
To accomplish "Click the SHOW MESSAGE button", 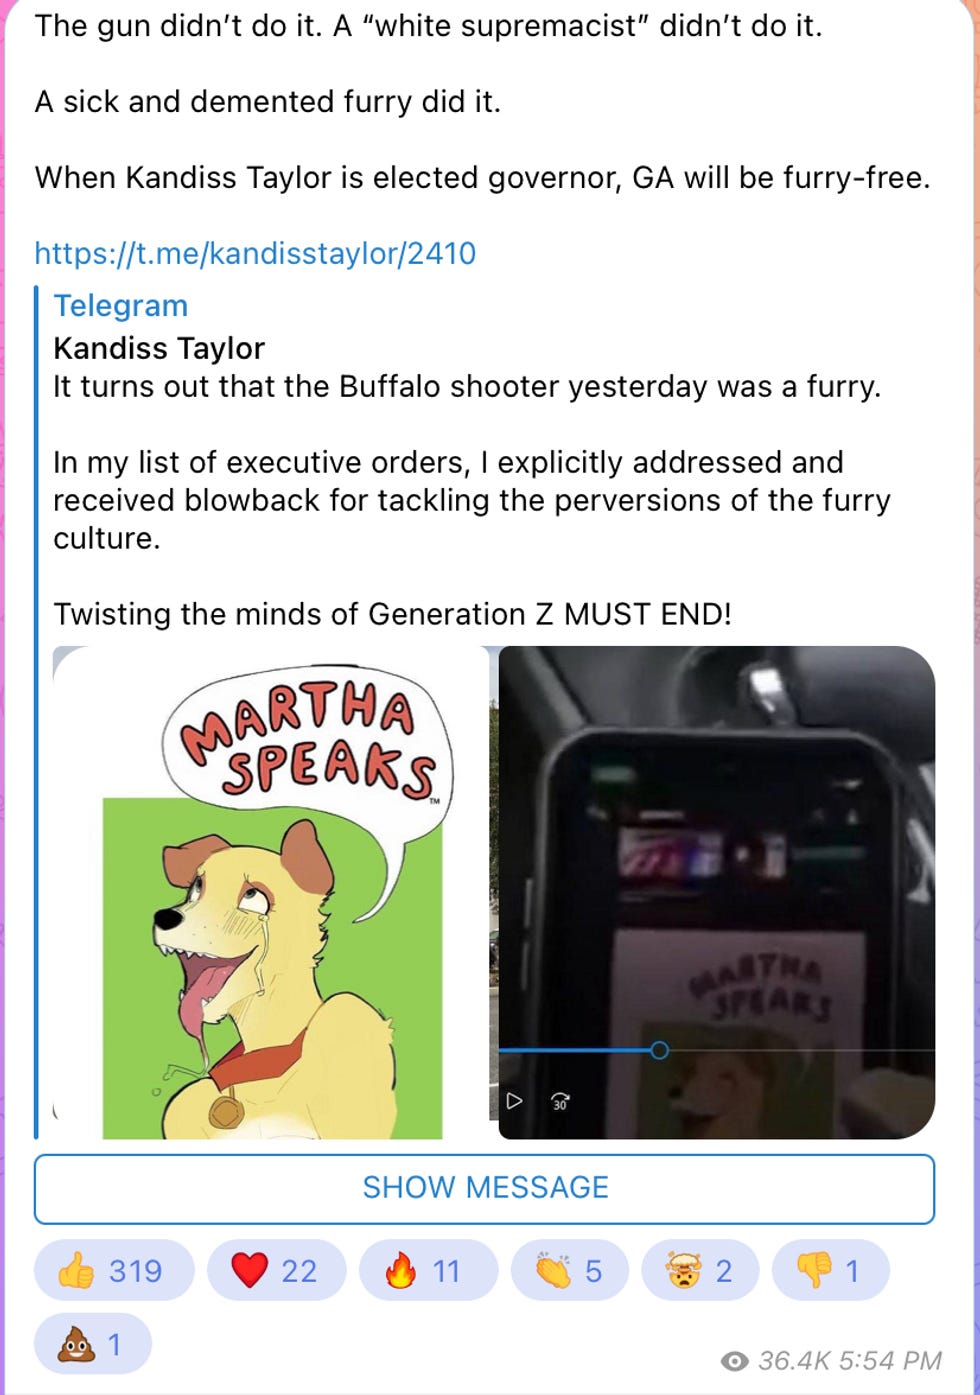I will tap(485, 1188).
